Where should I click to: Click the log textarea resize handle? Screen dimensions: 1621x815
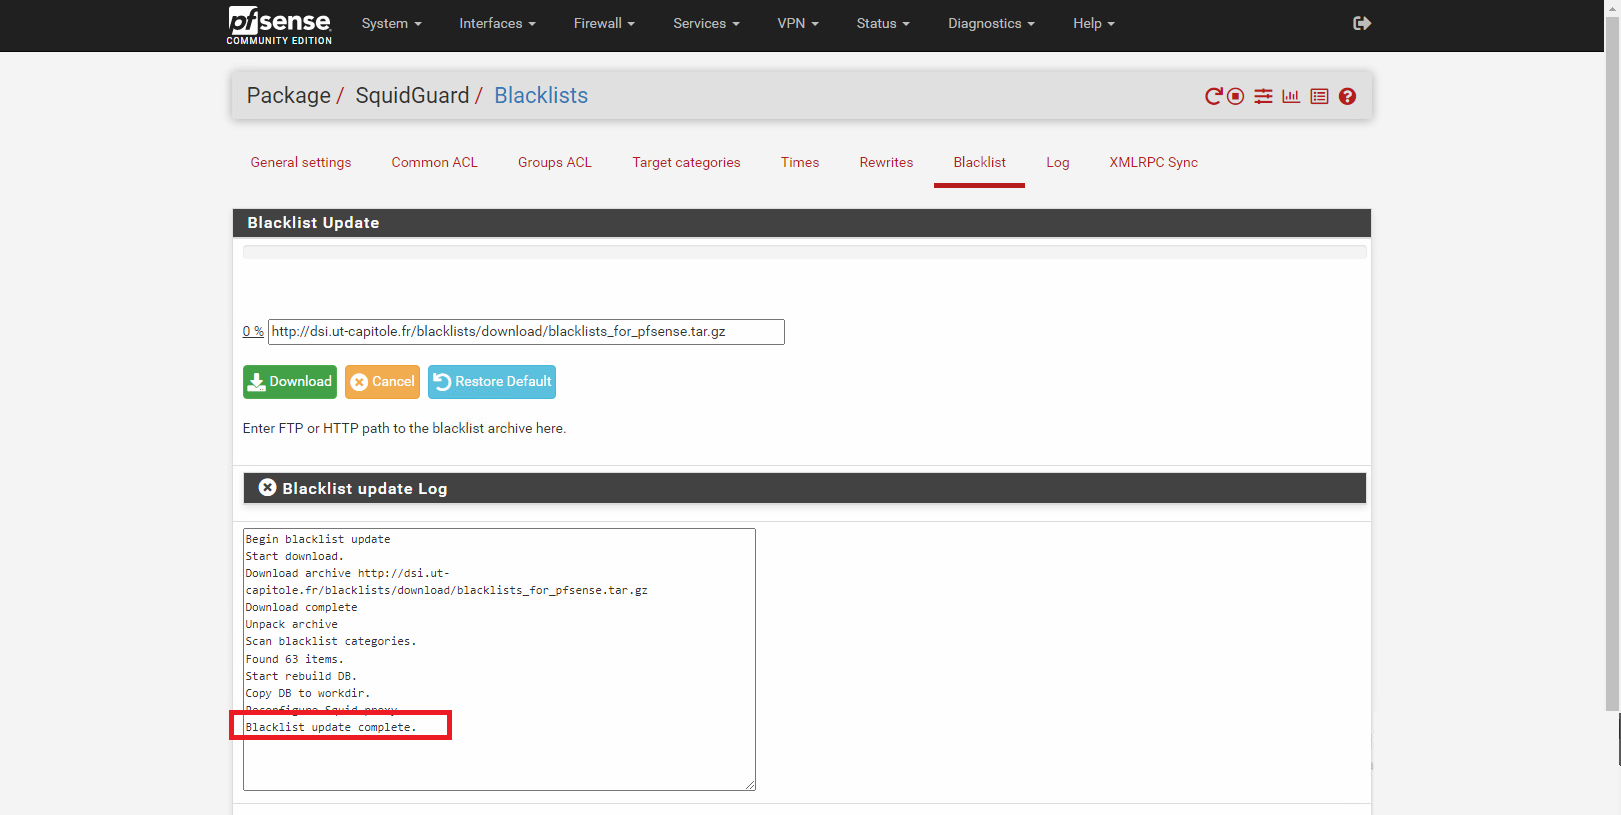[749, 784]
